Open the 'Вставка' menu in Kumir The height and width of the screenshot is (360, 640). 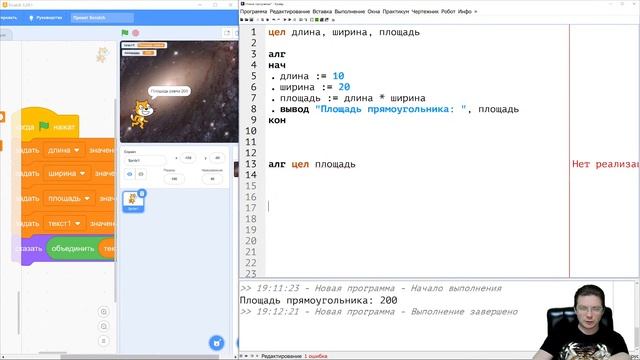322,11
